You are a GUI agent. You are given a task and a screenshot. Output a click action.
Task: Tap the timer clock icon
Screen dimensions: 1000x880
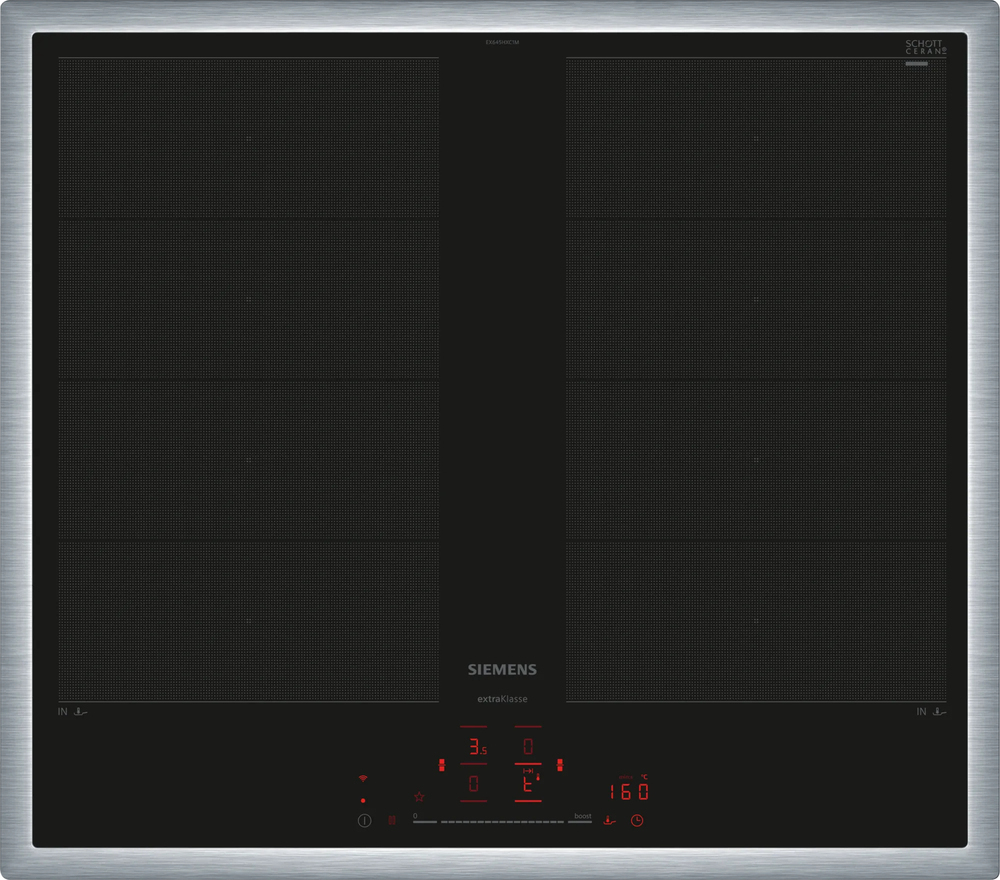coord(636,820)
